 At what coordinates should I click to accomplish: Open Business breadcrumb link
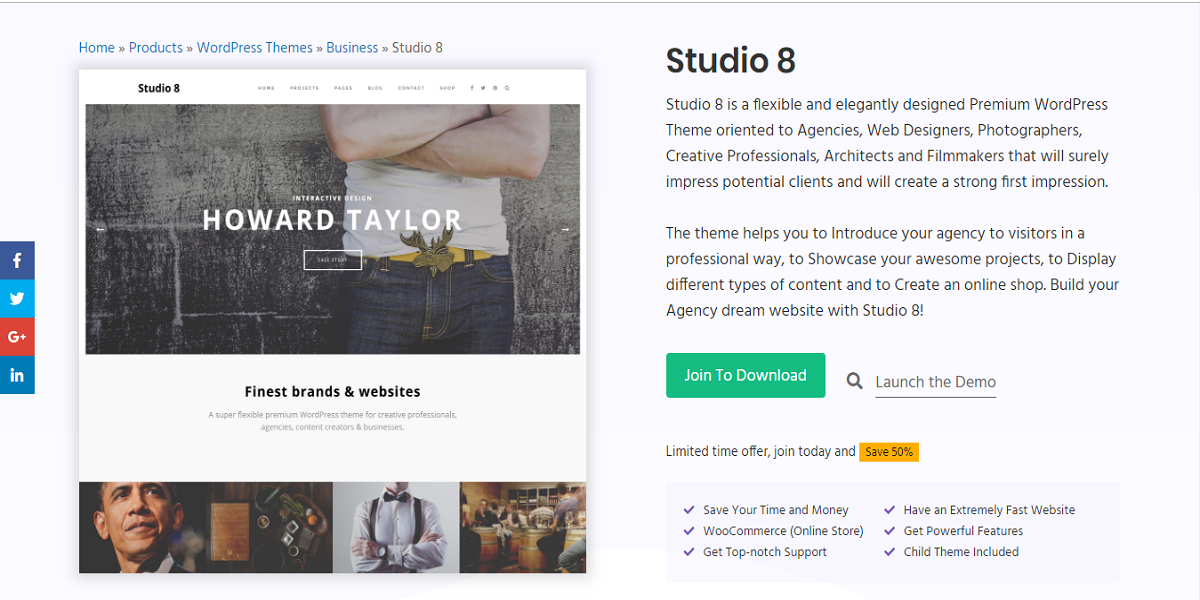pos(352,47)
